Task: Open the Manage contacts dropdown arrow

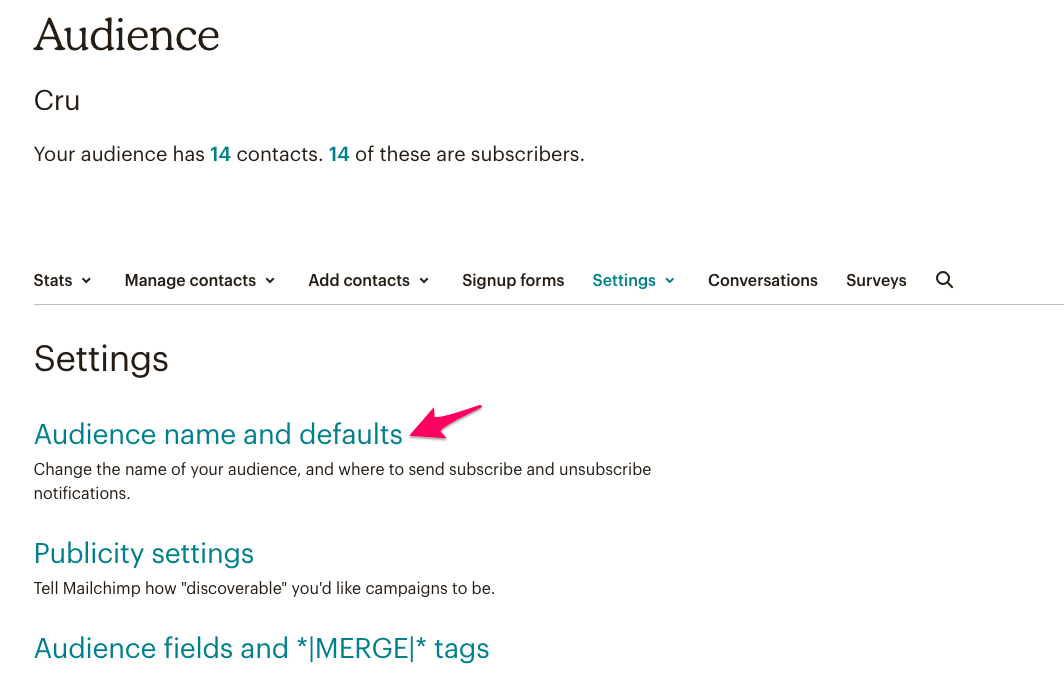Action: click(x=270, y=281)
